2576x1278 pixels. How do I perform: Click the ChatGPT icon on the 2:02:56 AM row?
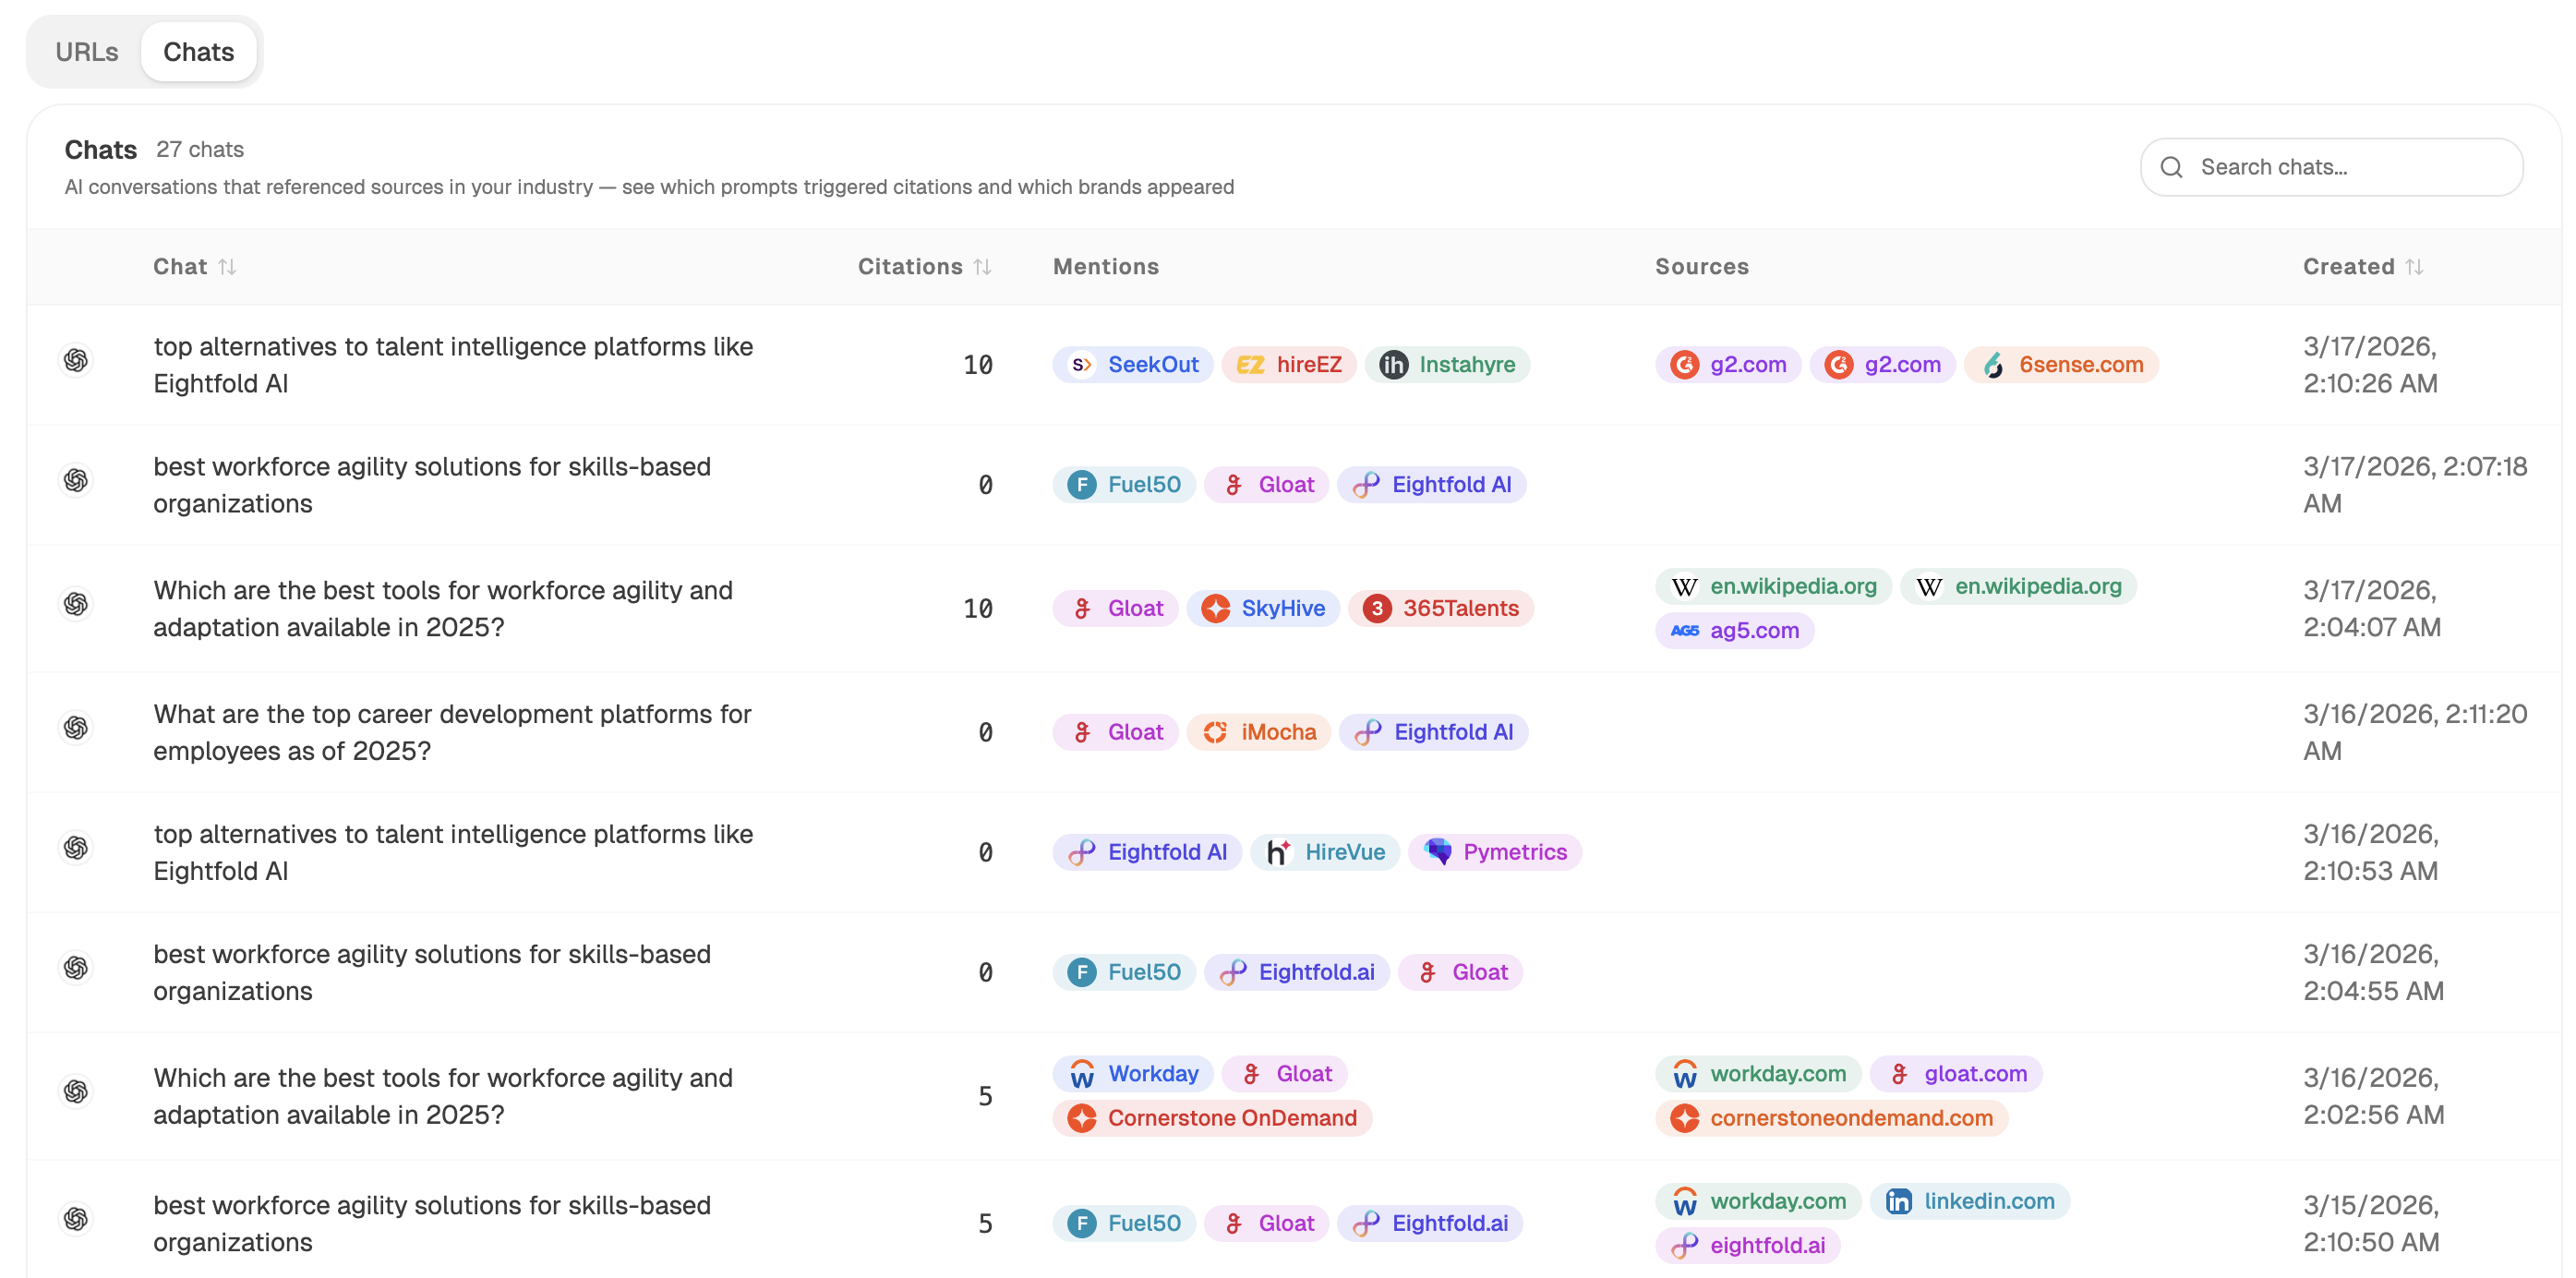coord(76,1091)
